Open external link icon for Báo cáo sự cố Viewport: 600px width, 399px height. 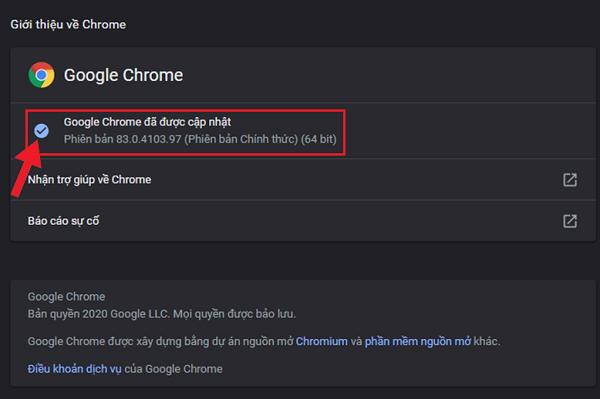pyautogui.click(x=570, y=221)
